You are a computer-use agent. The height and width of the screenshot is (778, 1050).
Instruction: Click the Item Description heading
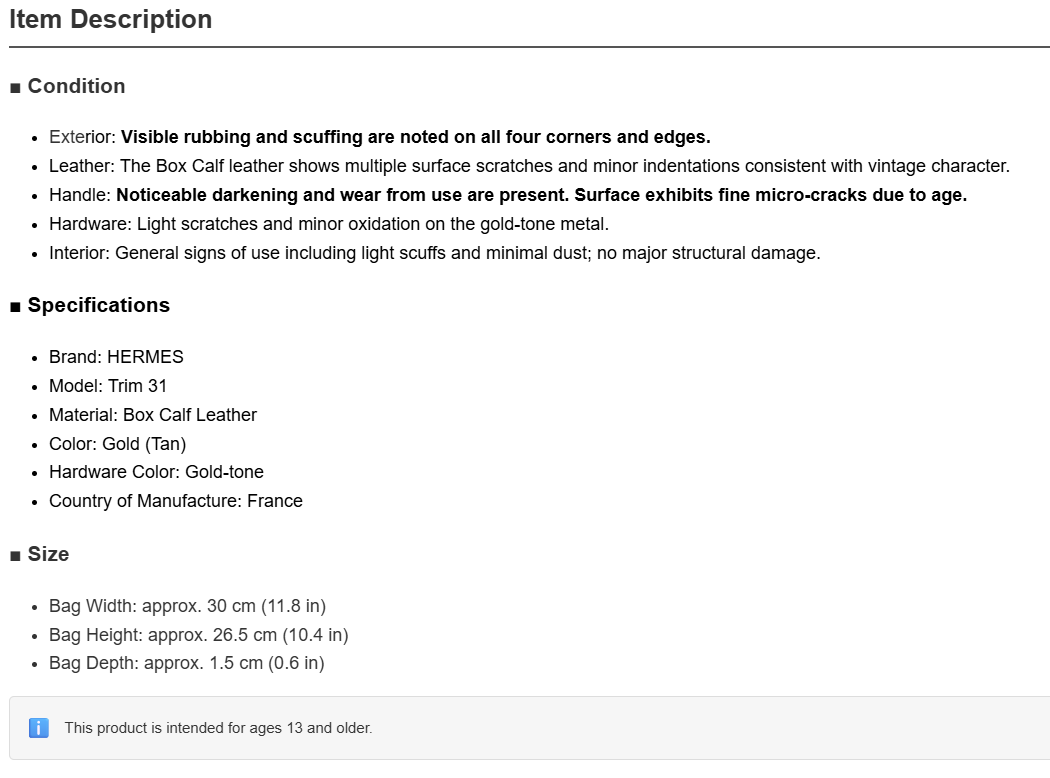pyautogui.click(x=110, y=19)
